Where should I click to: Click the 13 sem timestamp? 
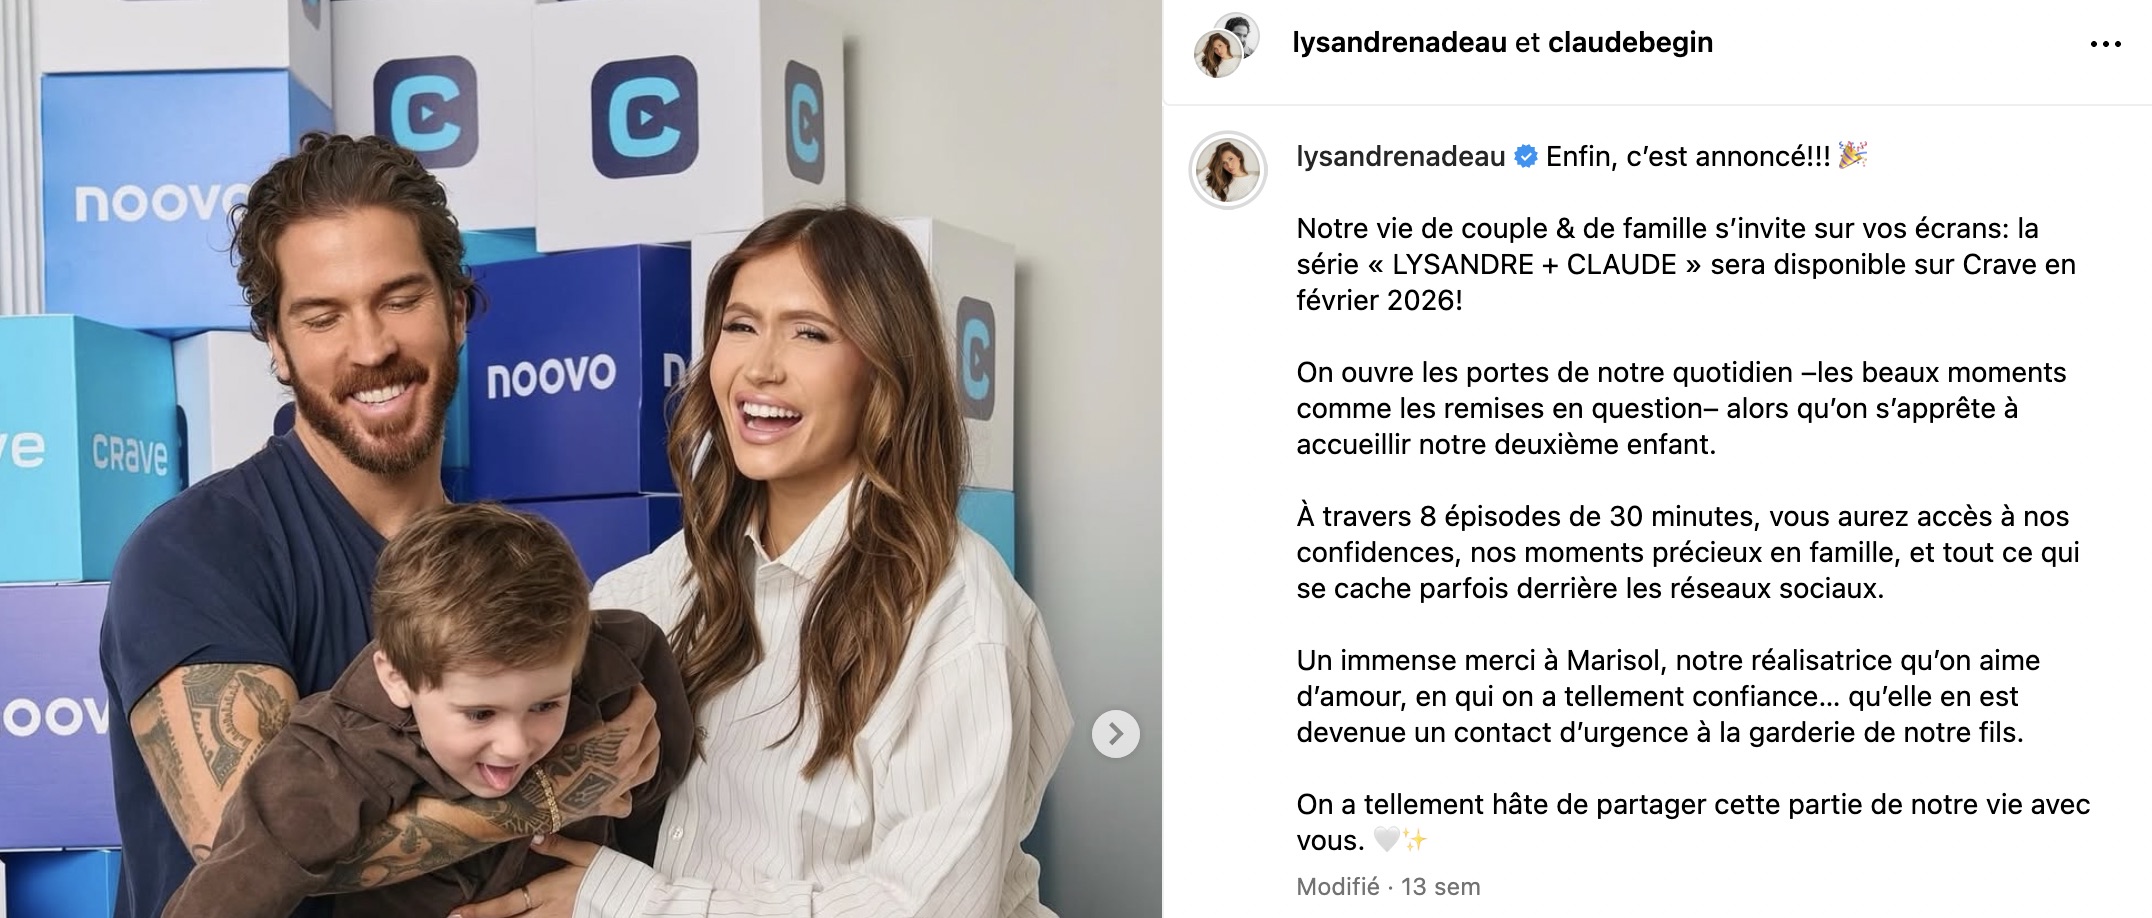1440,887
